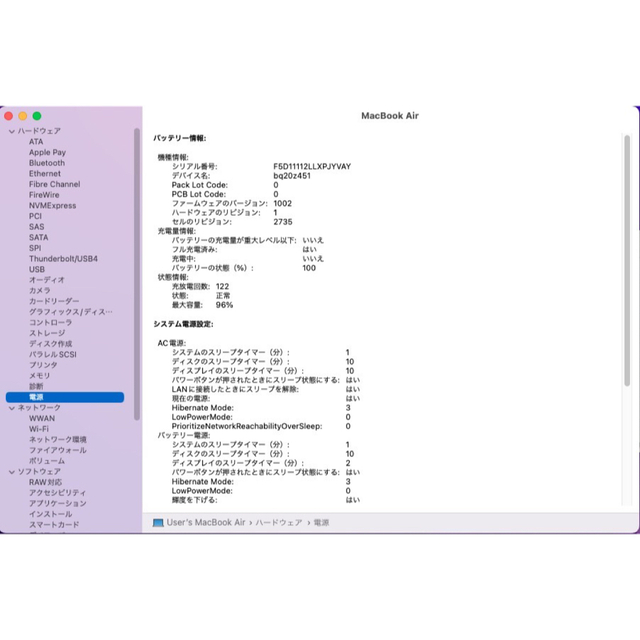Click 電源 in the path bar
This screenshot has width=640, height=640.
tap(321, 522)
